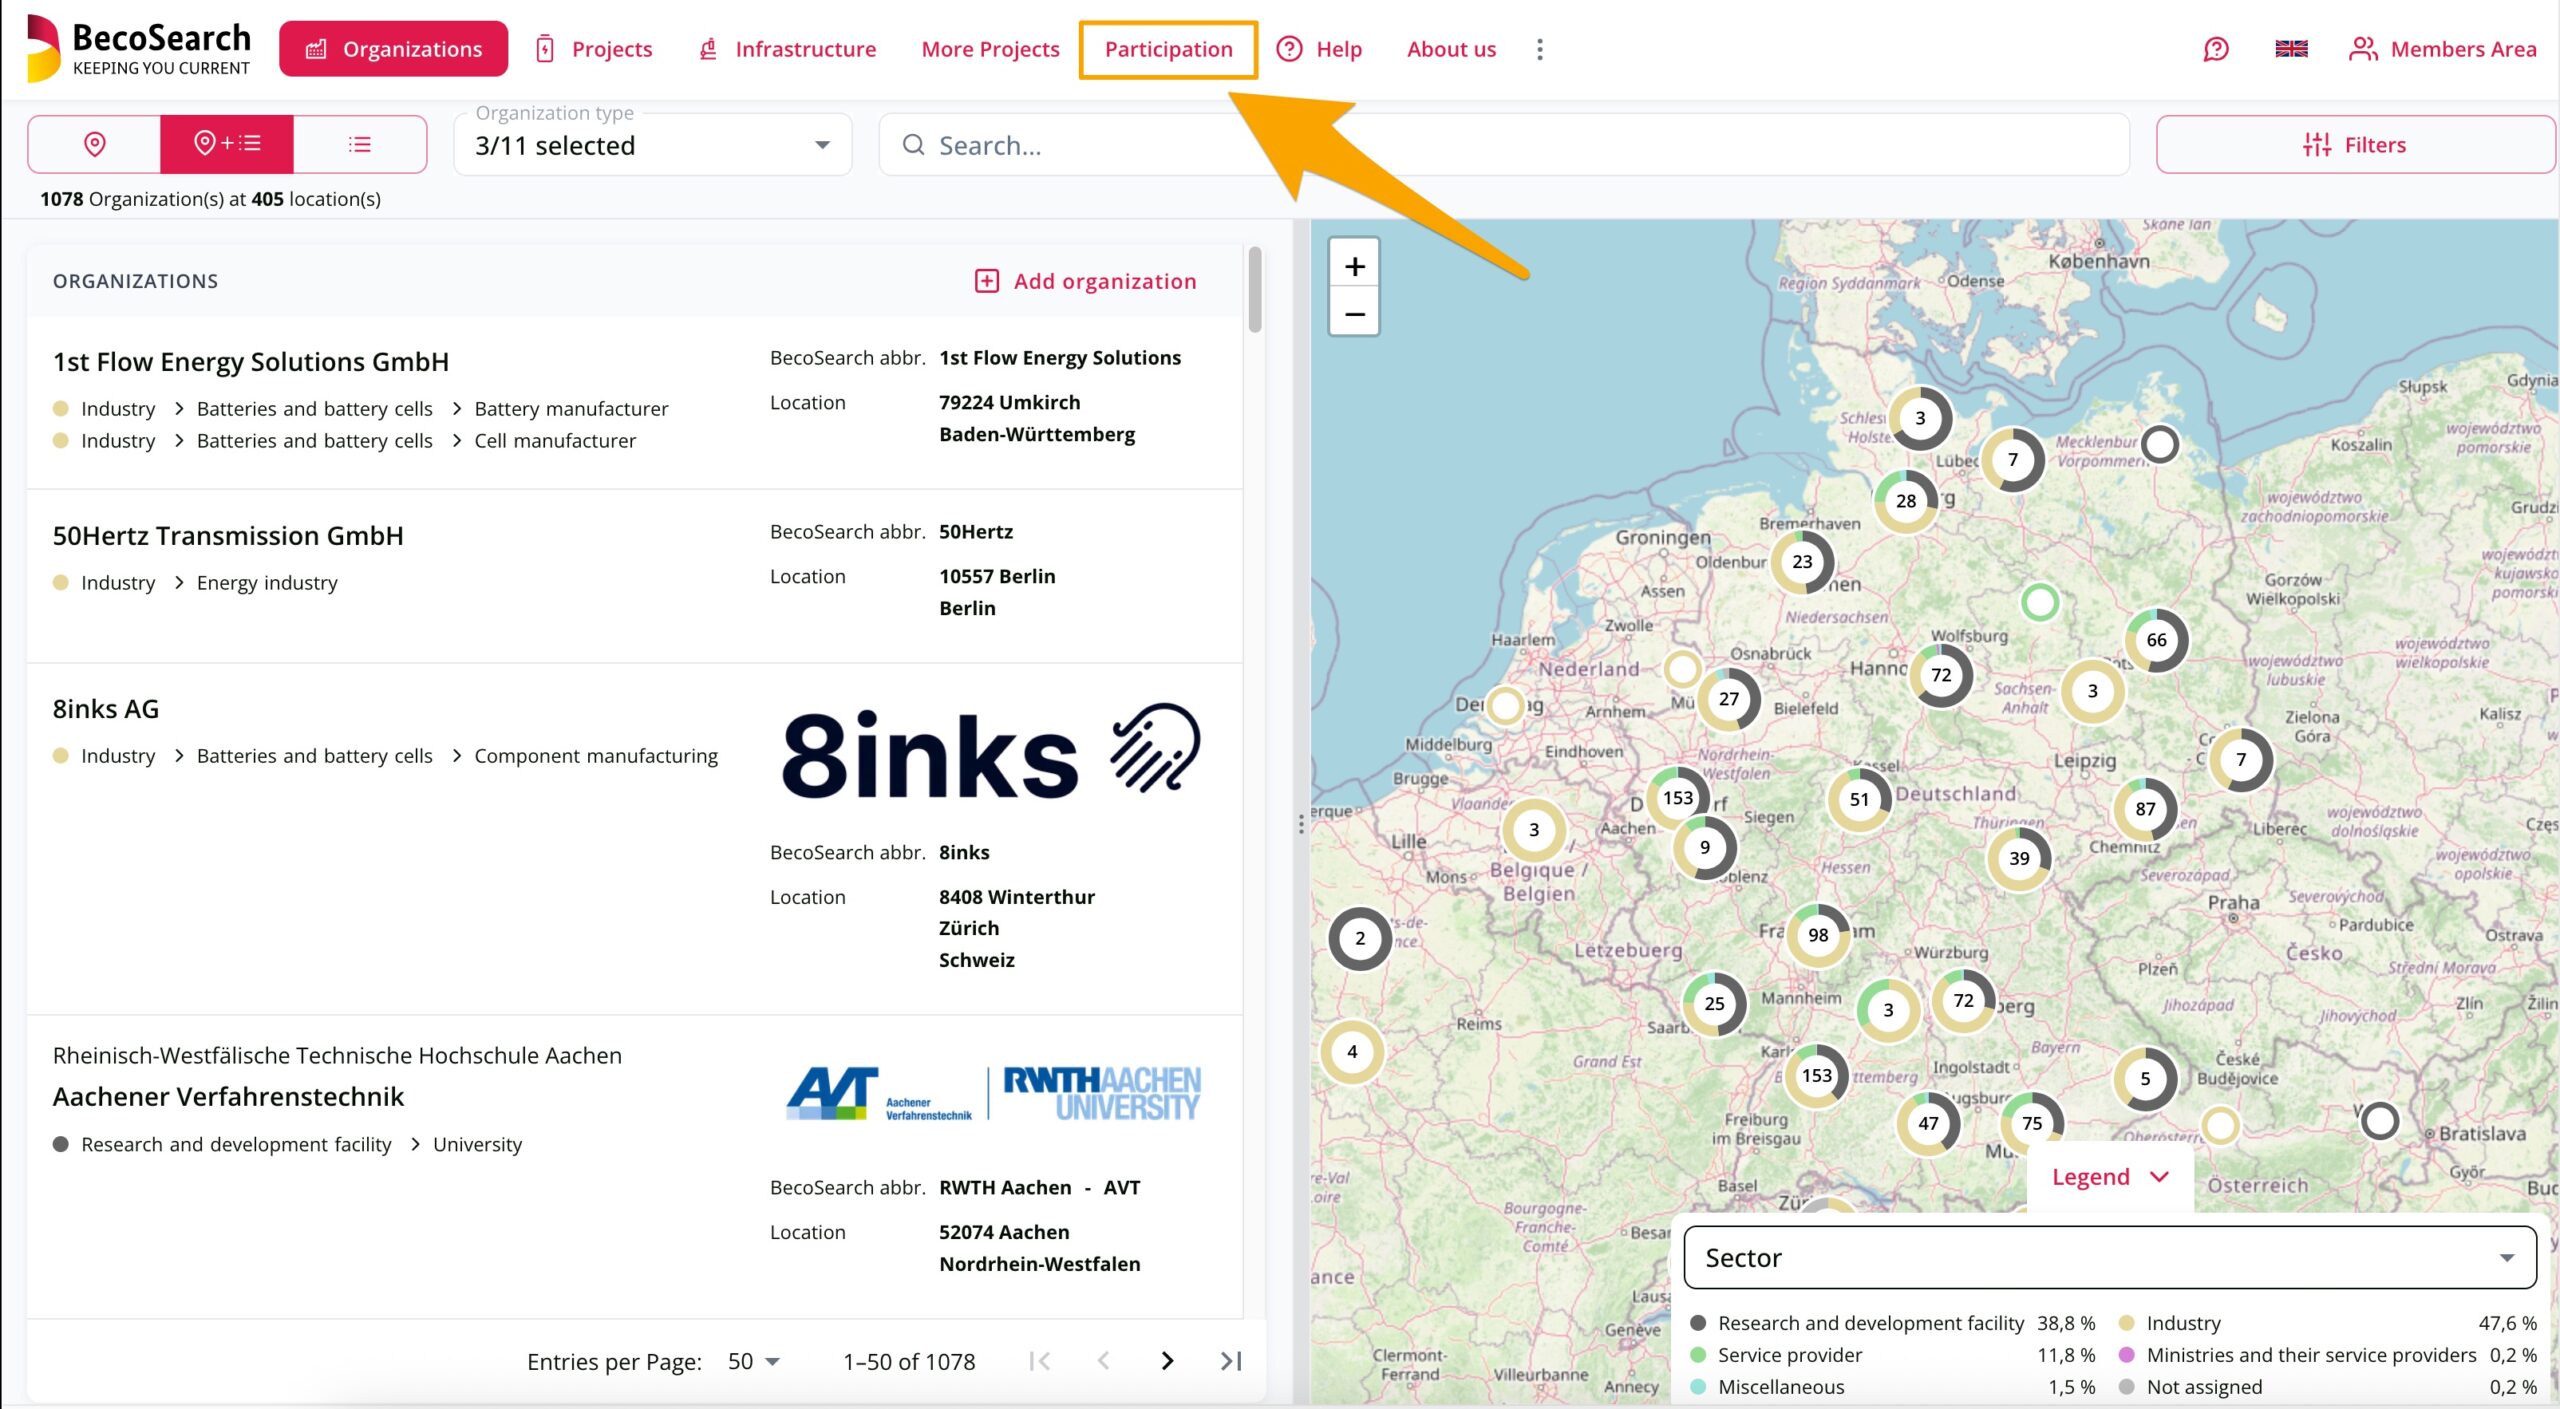Click the map cluster showing 4
Screen dimensions: 2560x1409
point(1352,1051)
